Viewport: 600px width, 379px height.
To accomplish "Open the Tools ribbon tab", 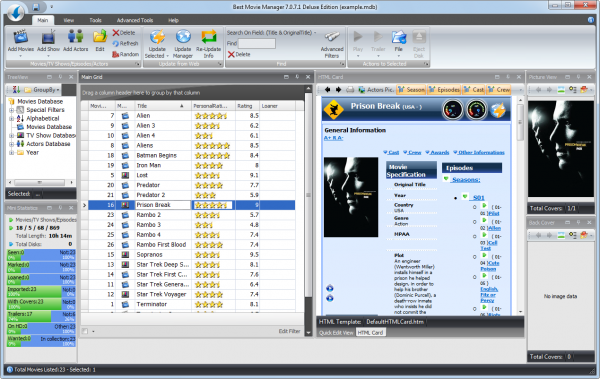I will [95, 20].
